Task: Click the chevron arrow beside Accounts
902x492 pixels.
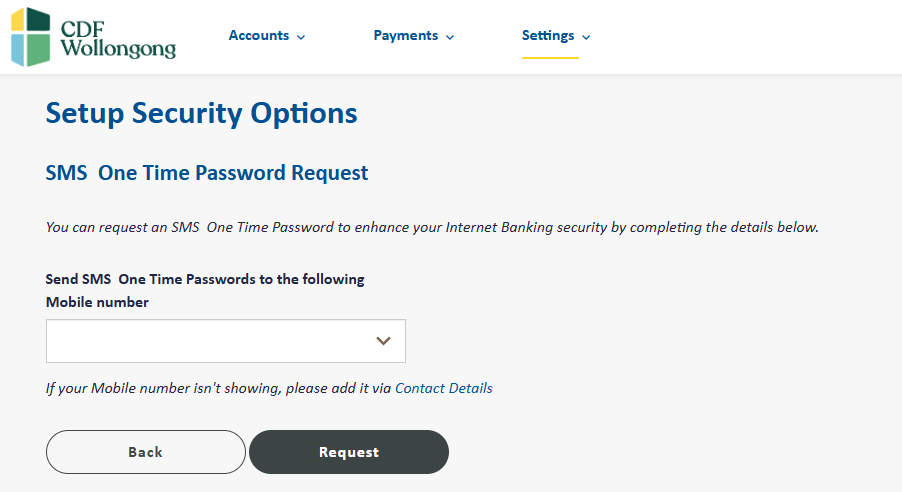Action: coord(301,37)
